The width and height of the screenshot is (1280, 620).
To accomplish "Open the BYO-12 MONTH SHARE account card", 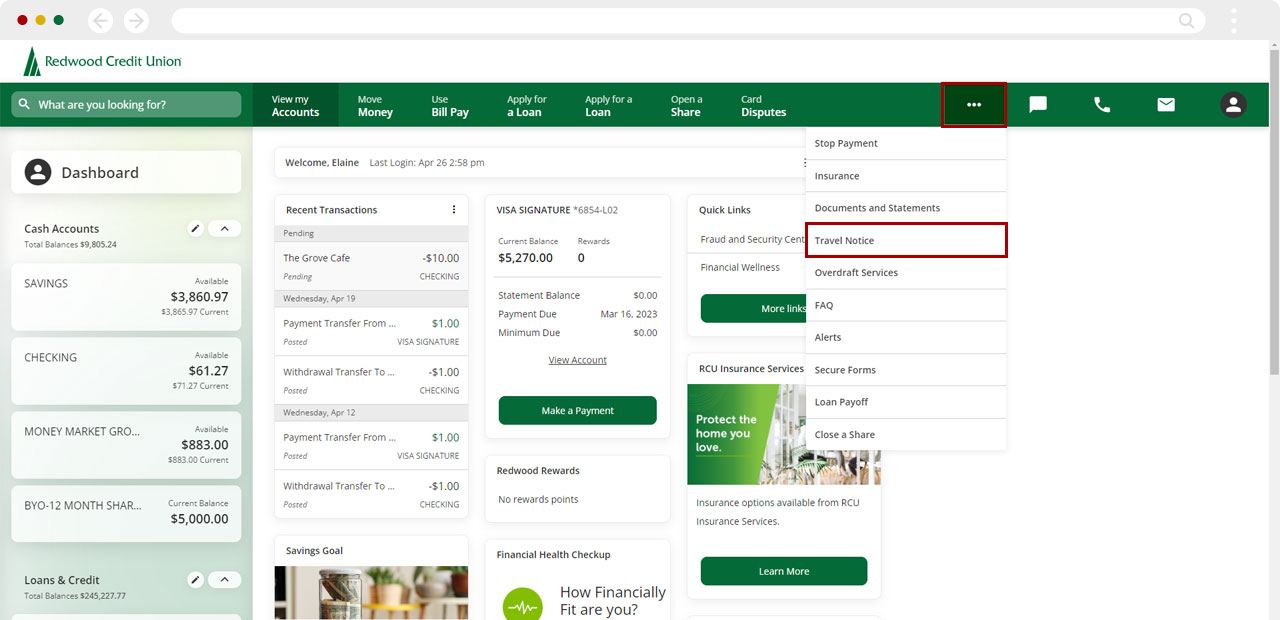I will pos(126,514).
